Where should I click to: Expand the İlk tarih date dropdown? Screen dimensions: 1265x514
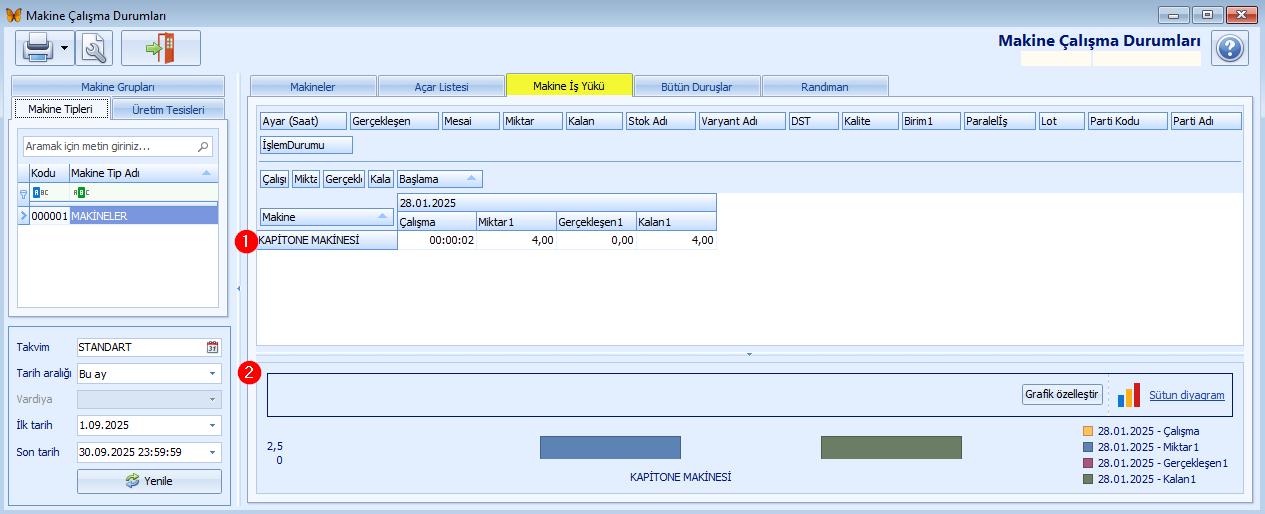coord(212,425)
